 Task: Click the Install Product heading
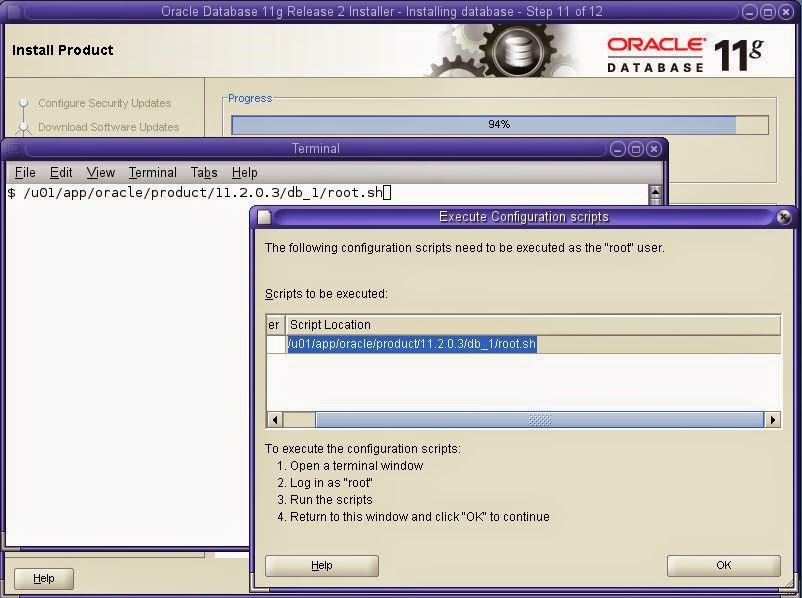(63, 50)
